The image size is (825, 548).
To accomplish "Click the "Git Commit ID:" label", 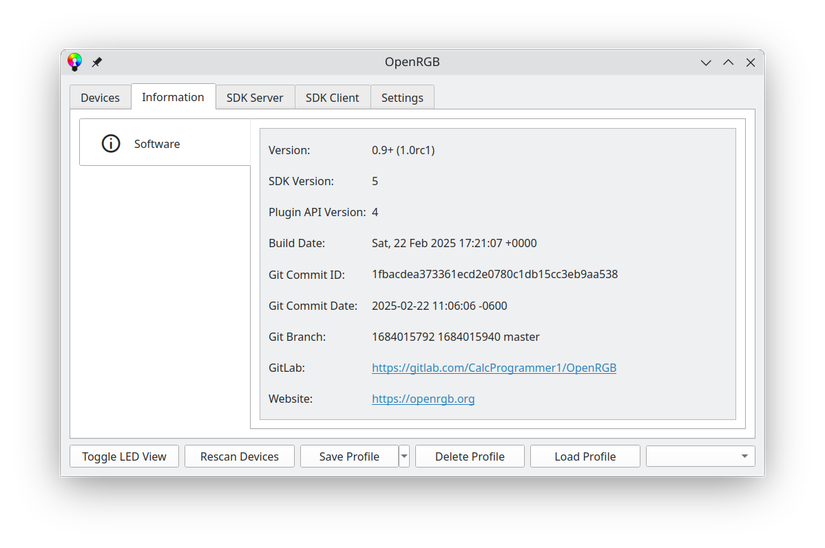I will [307, 275].
